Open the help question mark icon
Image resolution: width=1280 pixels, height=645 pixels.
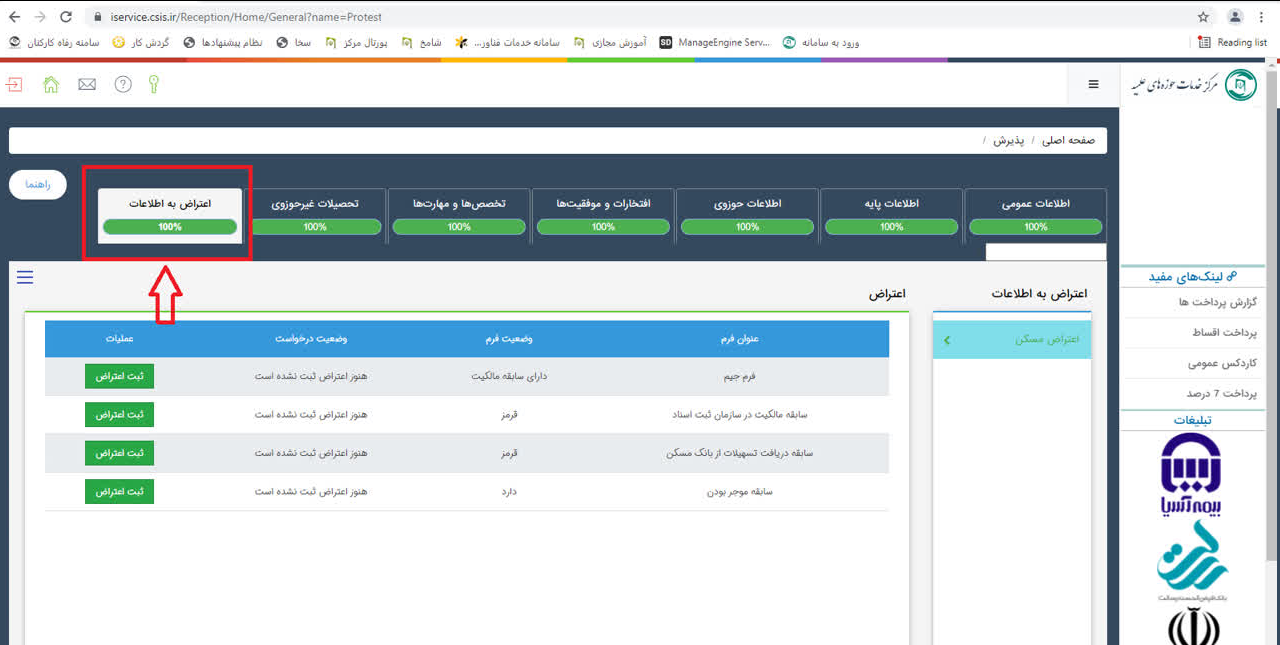coord(123,85)
